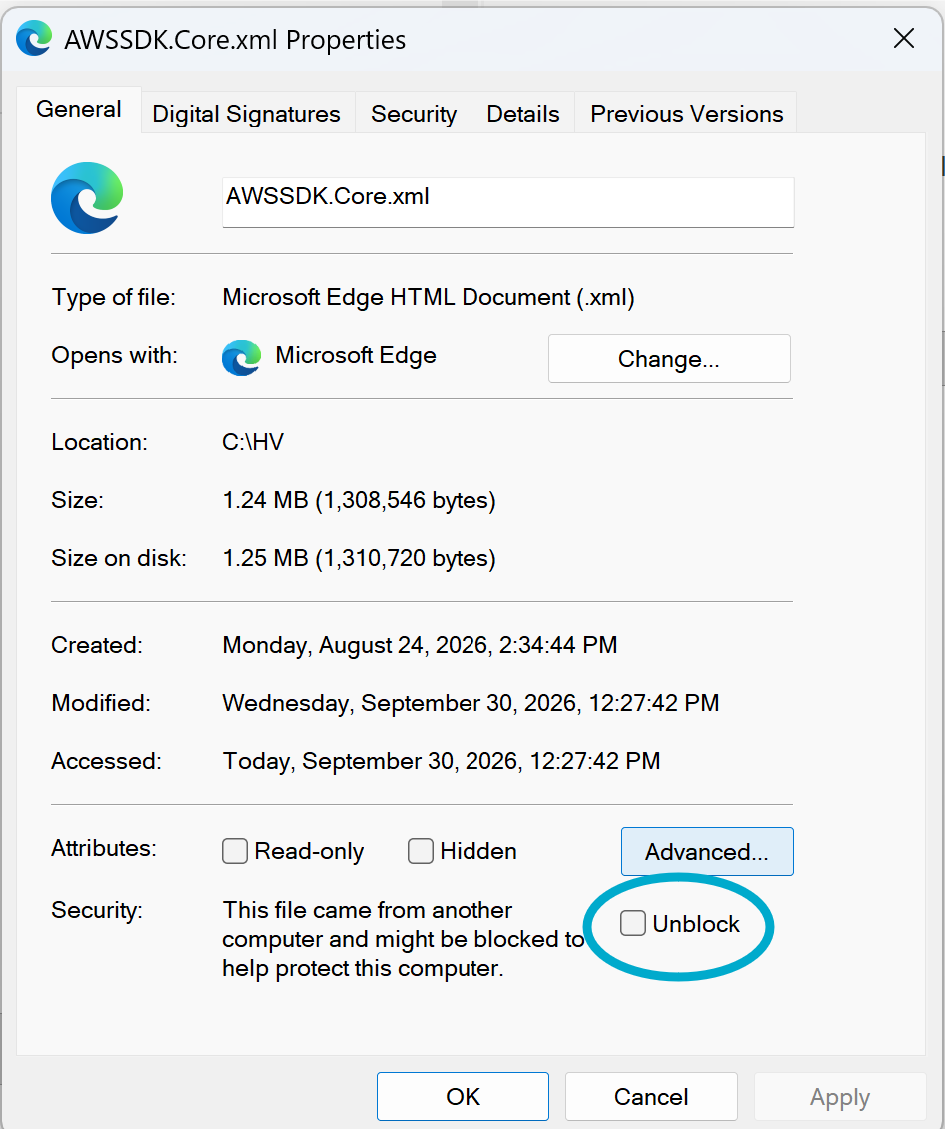Click the Modified date value starting Wednesday
Image resolution: width=945 pixels, height=1129 pixels.
[471, 703]
